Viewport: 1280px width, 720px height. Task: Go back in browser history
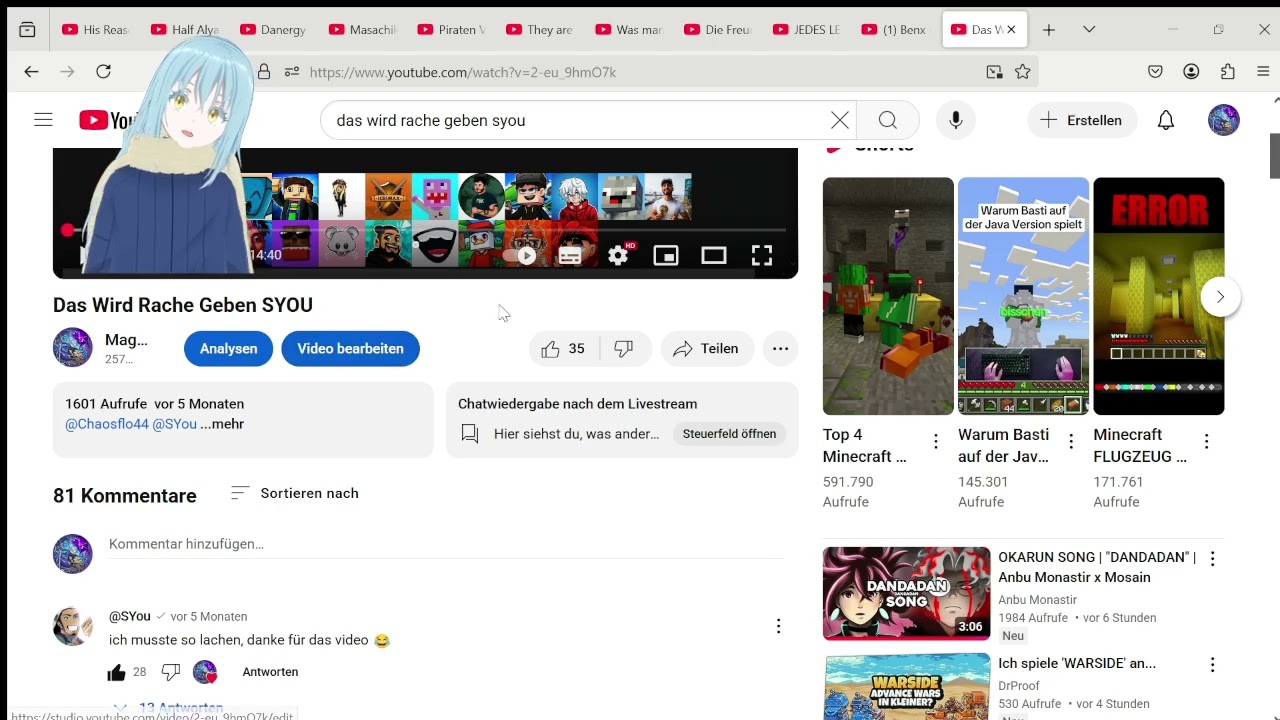tap(31, 72)
